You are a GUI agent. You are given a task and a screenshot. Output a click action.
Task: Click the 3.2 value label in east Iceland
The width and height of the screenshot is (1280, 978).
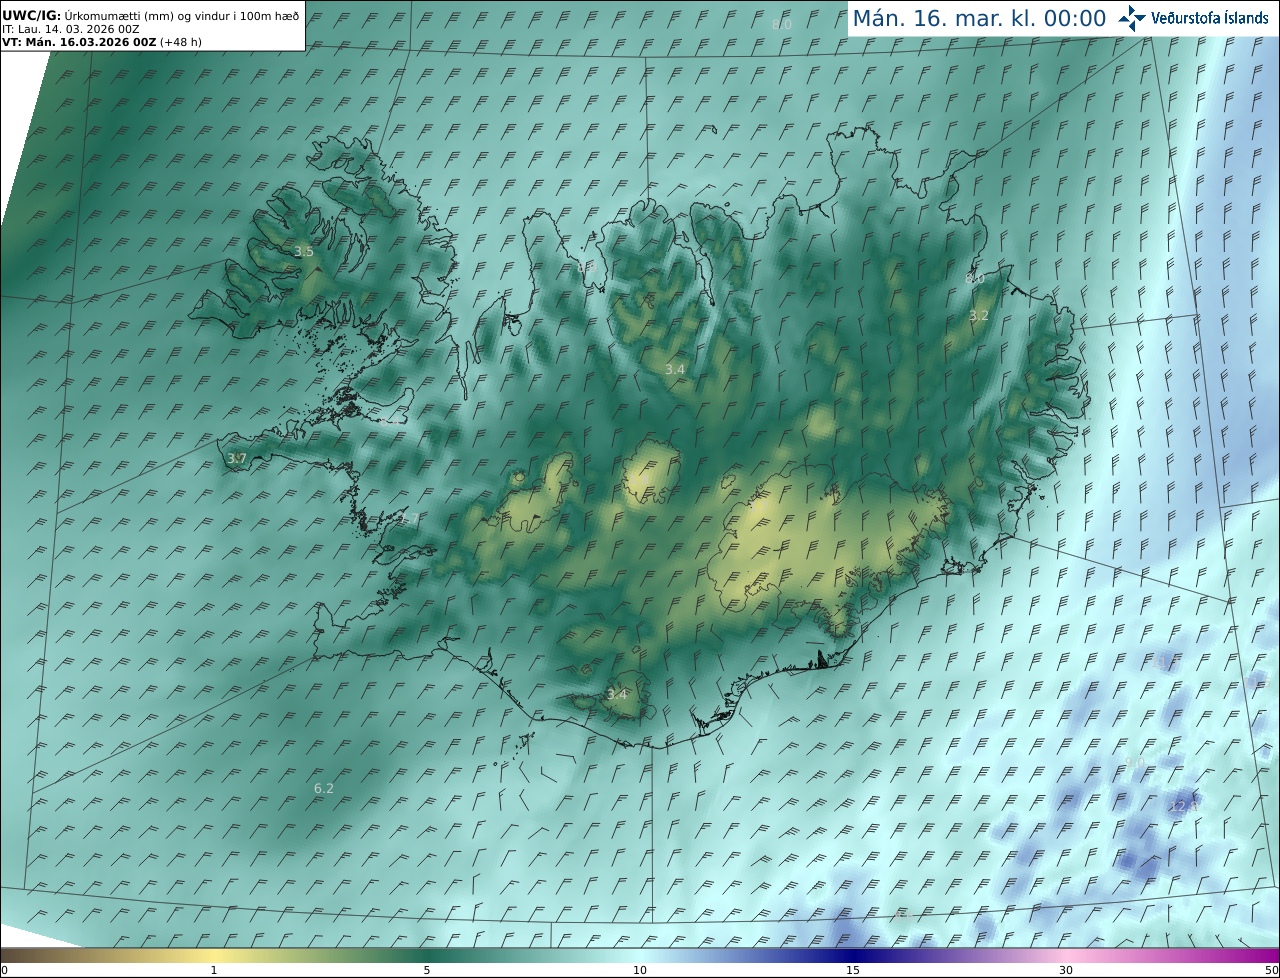(979, 316)
